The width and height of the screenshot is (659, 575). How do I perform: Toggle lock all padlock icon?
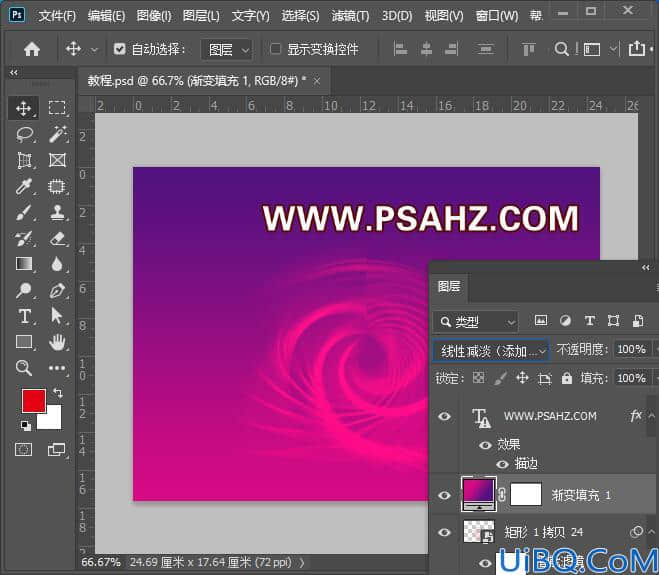coord(567,378)
